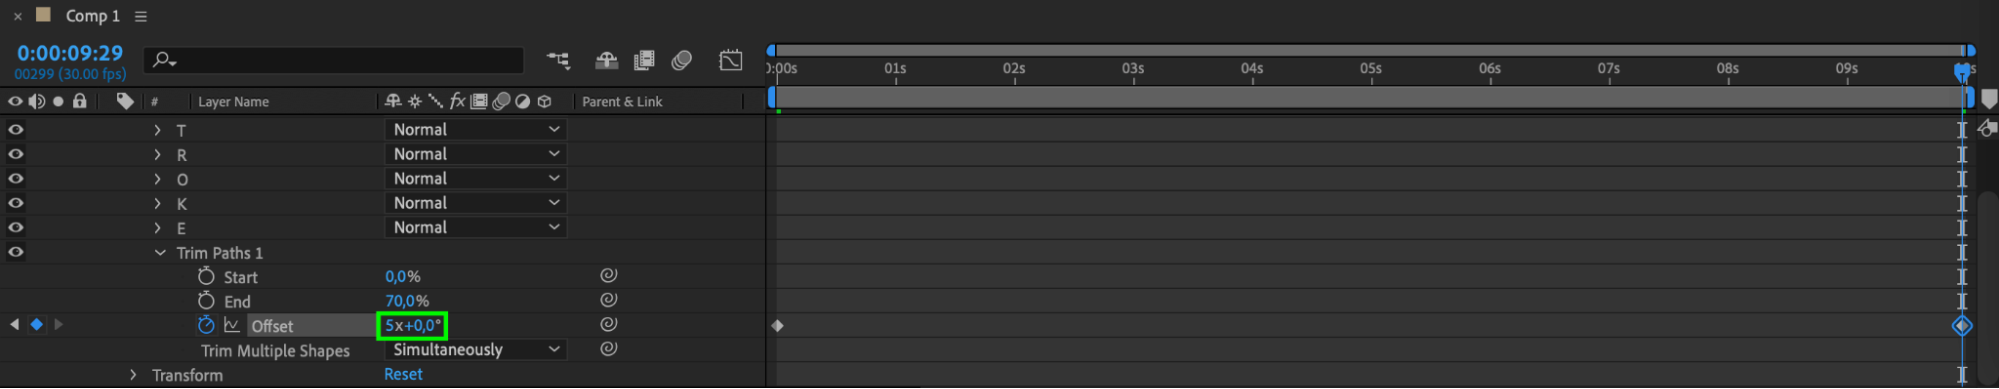Viewport: 1999px width, 389px height.
Task: Hide the T layer with its eye icon
Action: (x=16, y=129)
